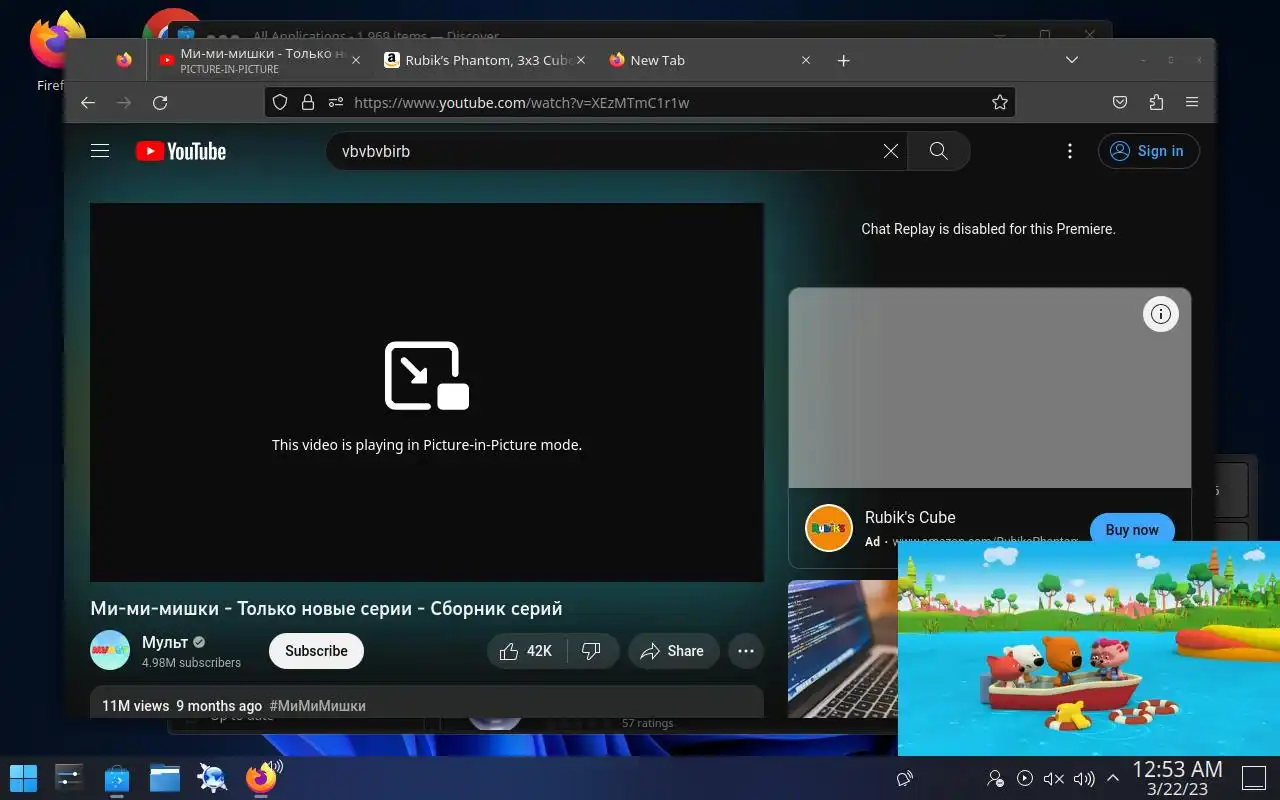The width and height of the screenshot is (1280, 800).
Task: Open Discover store icon in taskbar
Action: click(x=117, y=778)
